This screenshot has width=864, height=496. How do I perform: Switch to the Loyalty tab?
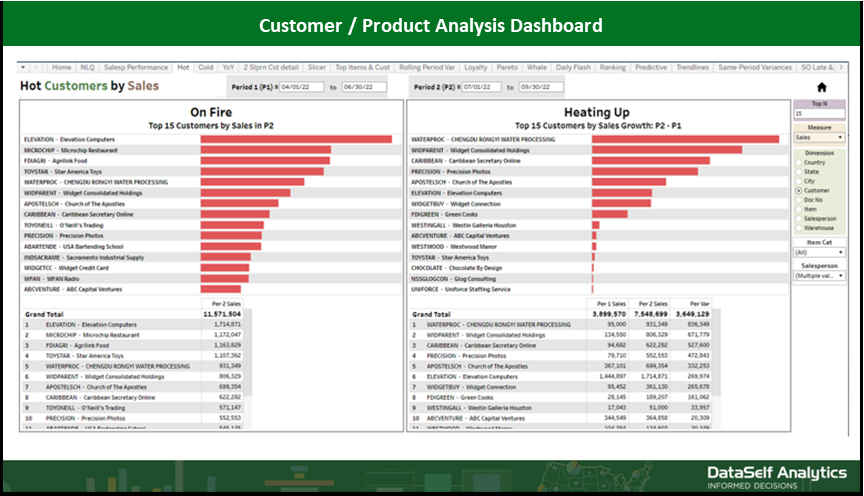tap(476, 67)
